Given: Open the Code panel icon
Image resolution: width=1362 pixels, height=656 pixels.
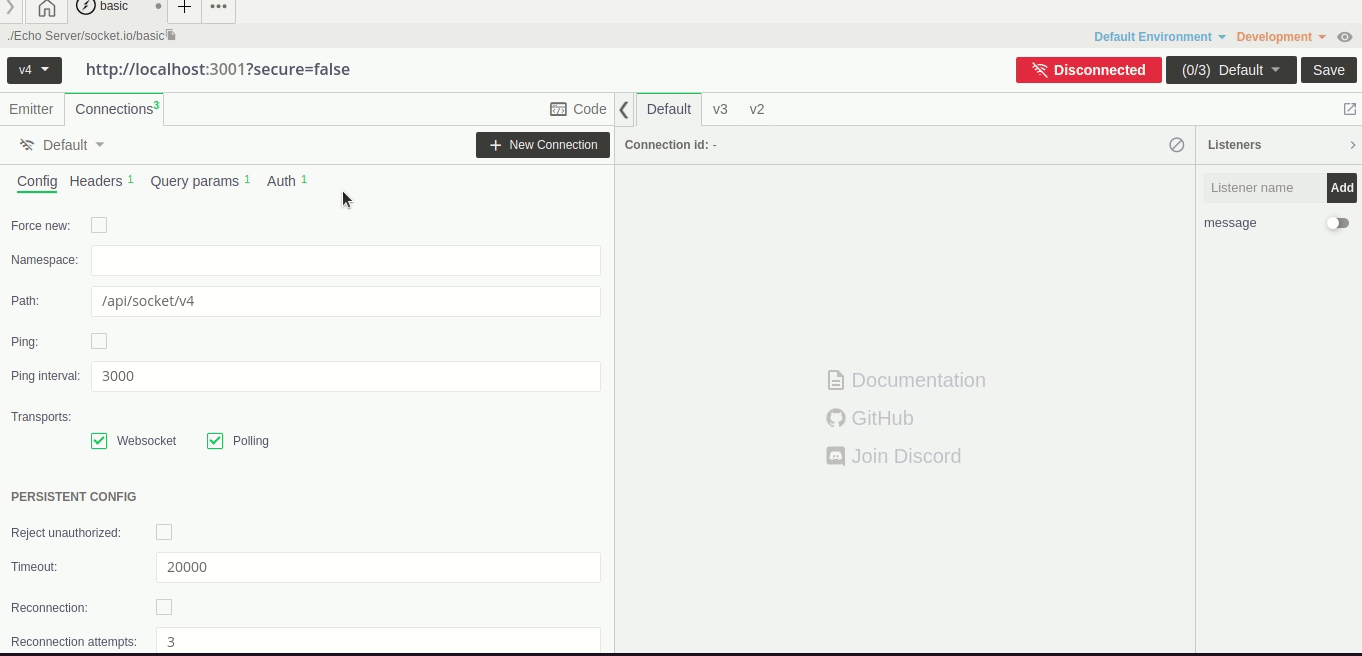Looking at the screenshot, I should click(559, 109).
